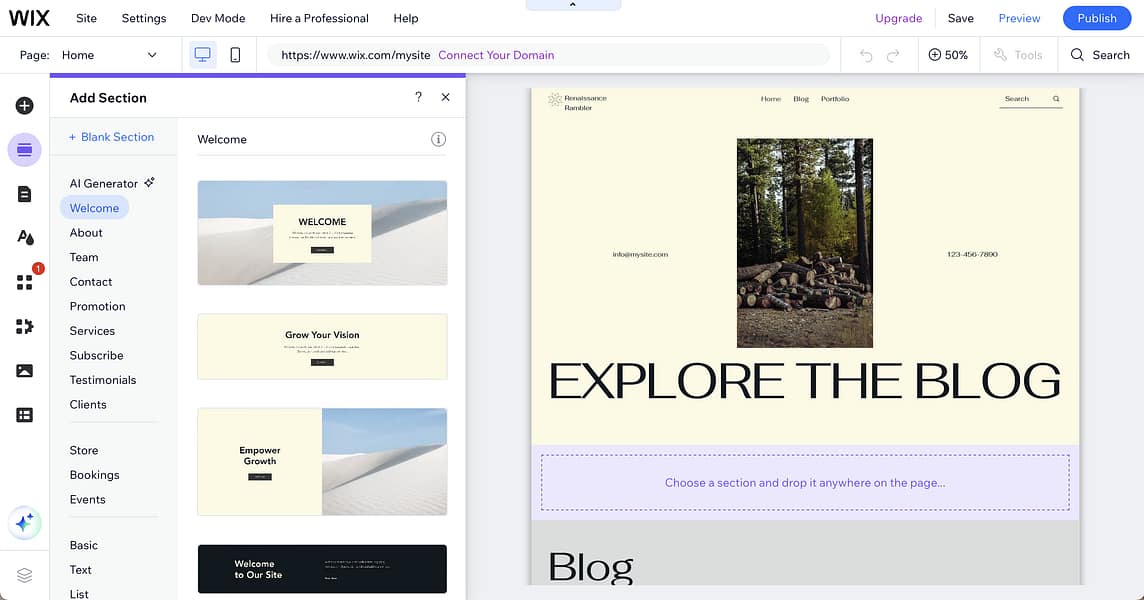Open the Home page dropdown
This screenshot has width=1144, height=600.
(110, 55)
